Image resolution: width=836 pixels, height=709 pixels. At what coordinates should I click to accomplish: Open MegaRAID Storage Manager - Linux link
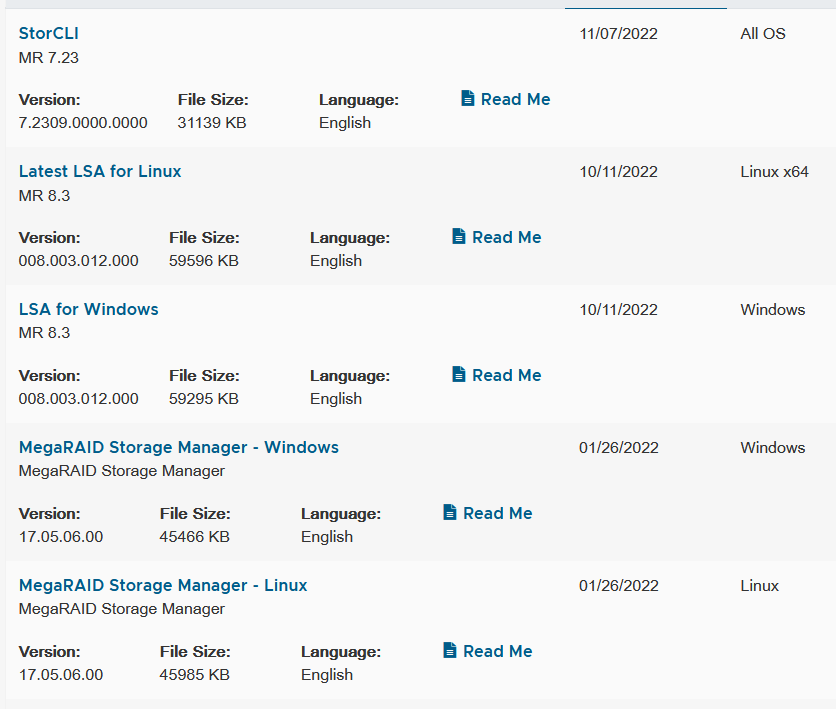(x=163, y=585)
